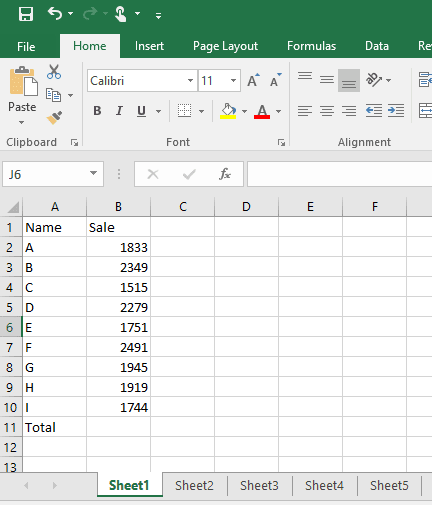Toggle Align Left

(305, 111)
